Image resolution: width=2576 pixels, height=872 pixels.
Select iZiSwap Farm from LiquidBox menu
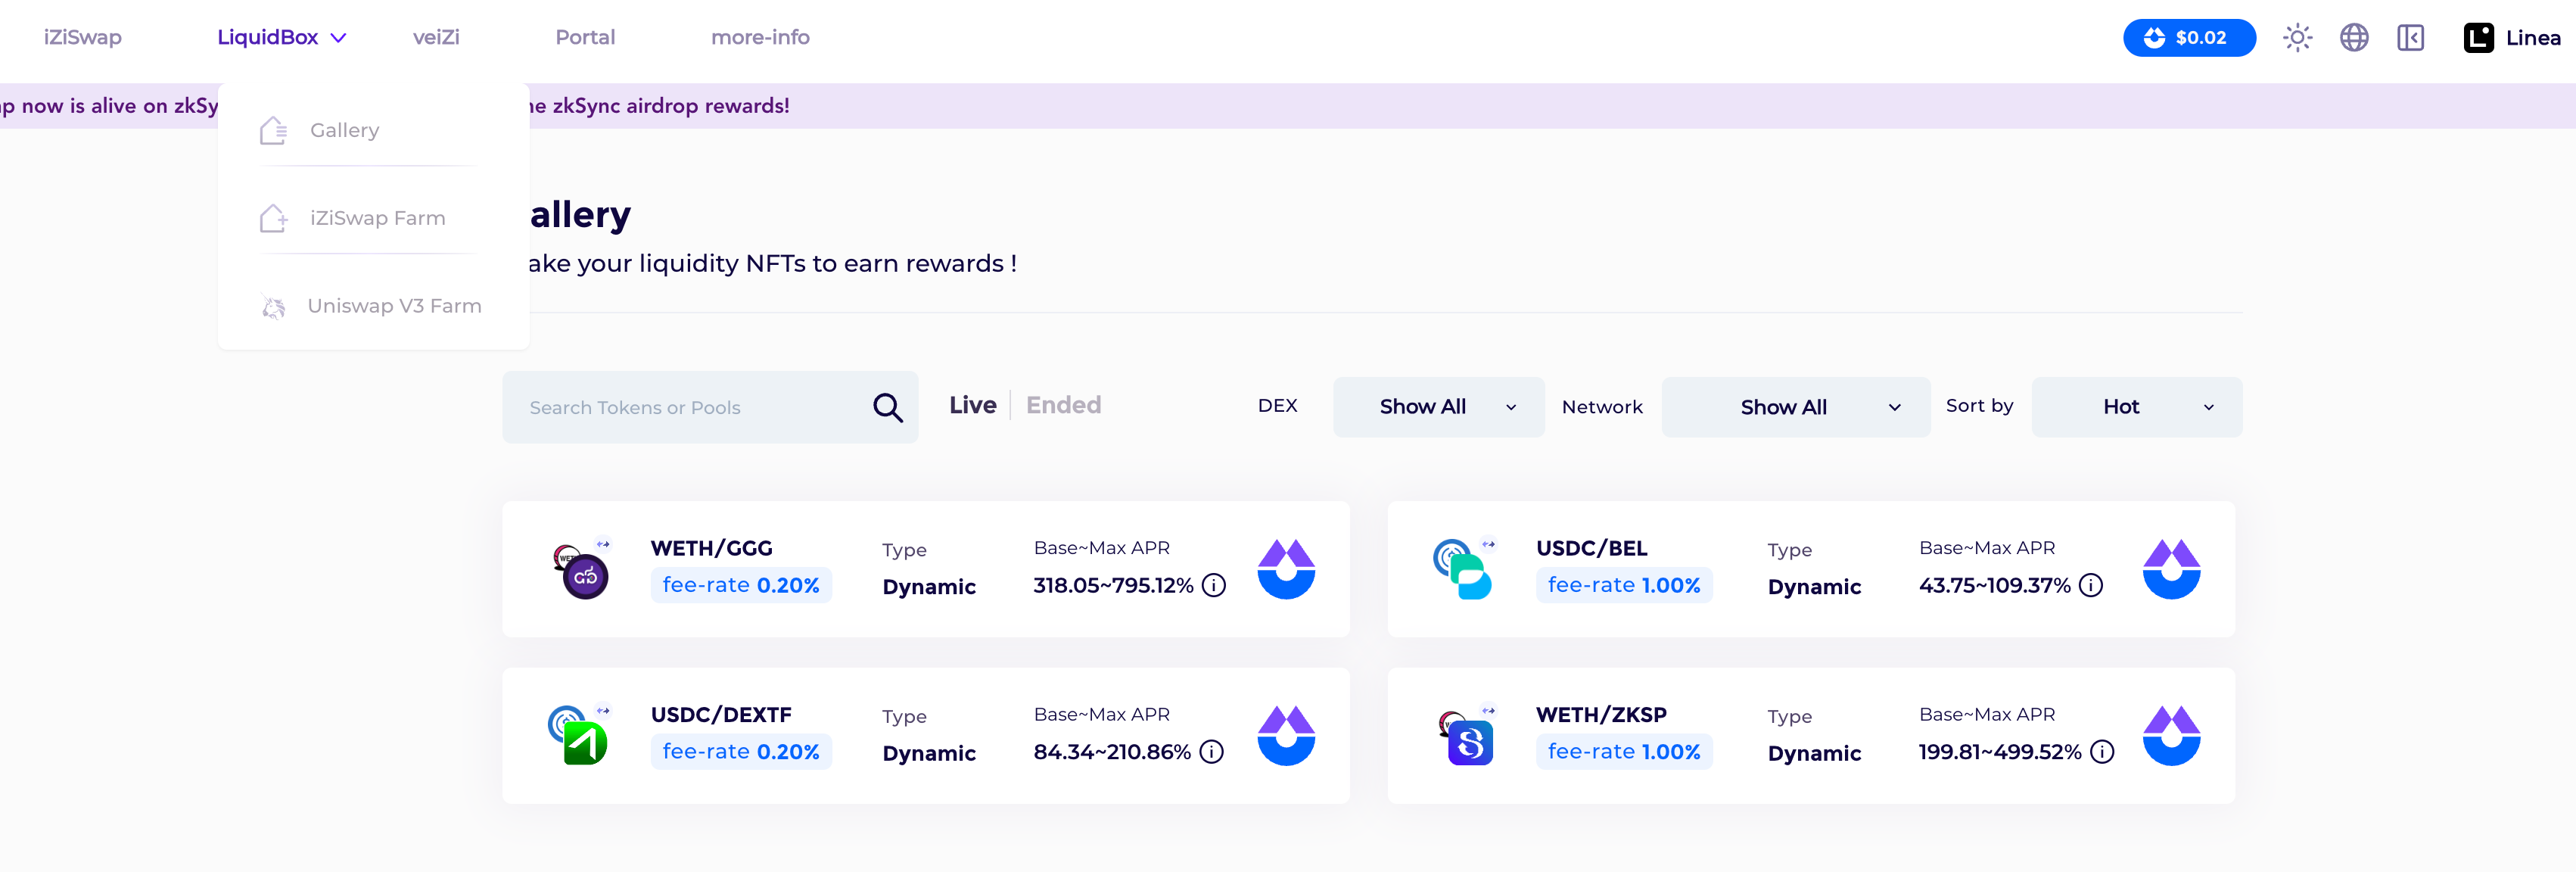coord(377,218)
